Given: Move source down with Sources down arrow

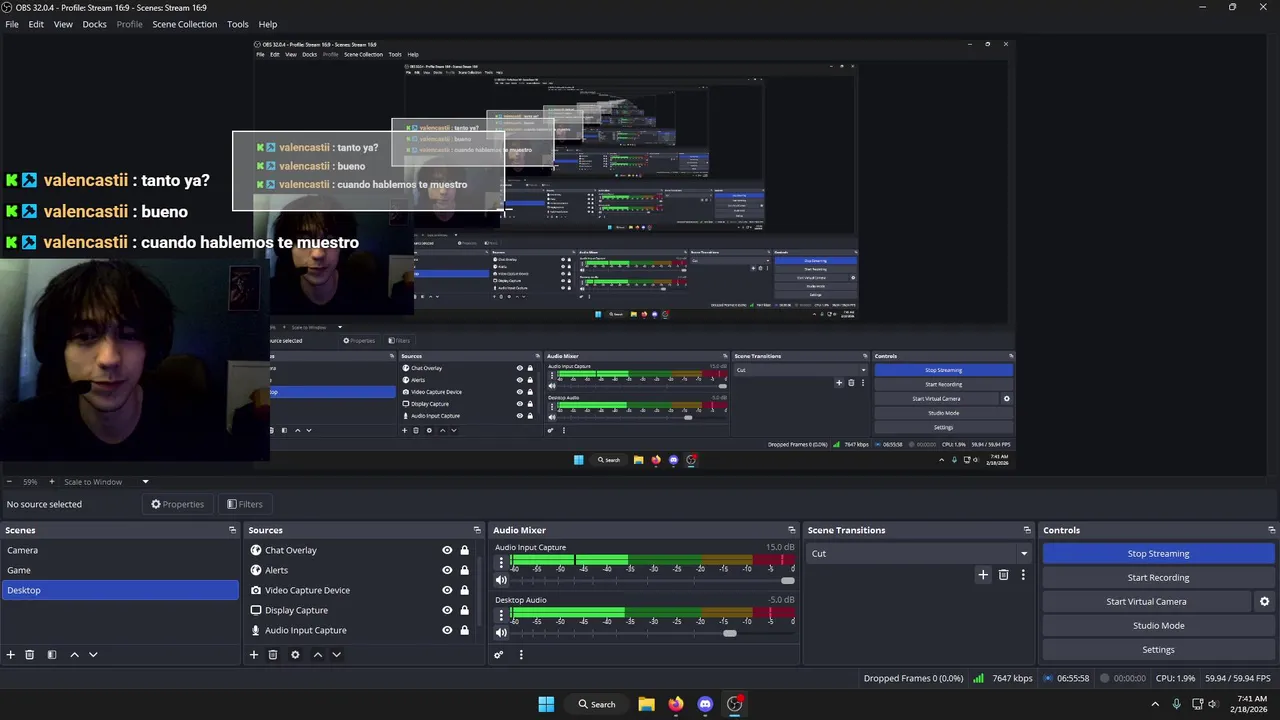Looking at the screenshot, I should point(336,655).
